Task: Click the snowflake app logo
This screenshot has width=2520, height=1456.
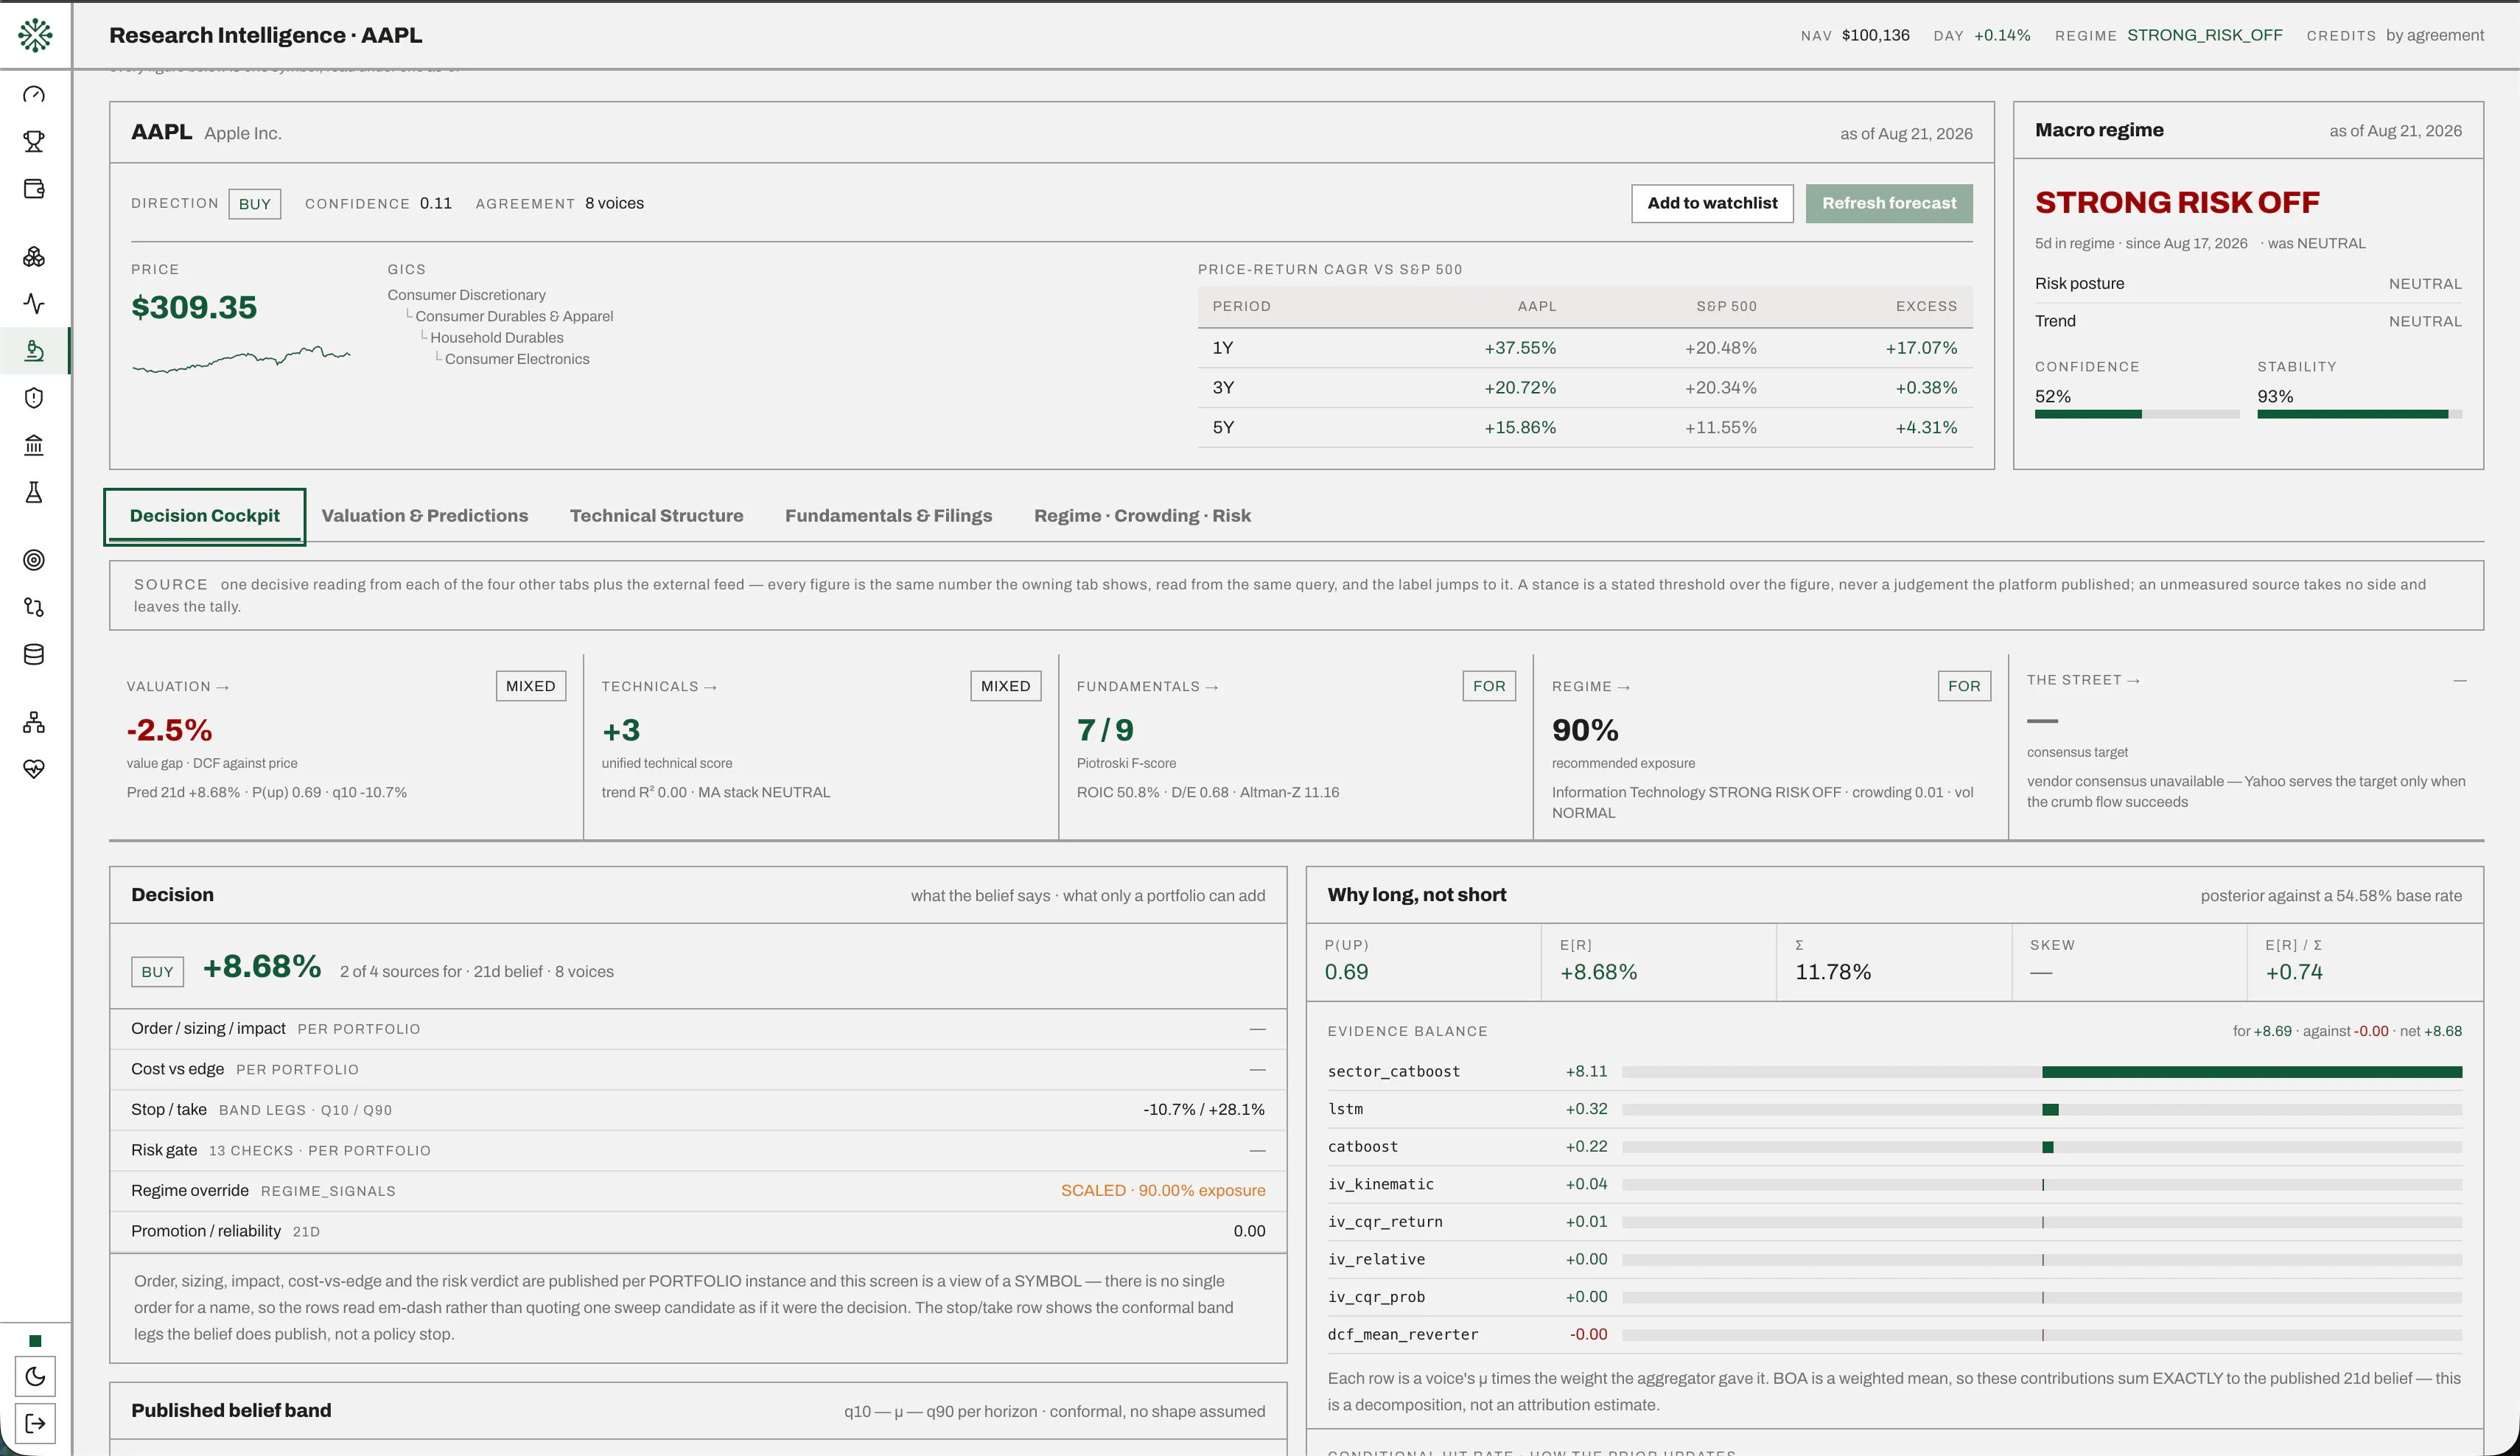Action: [35, 35]
